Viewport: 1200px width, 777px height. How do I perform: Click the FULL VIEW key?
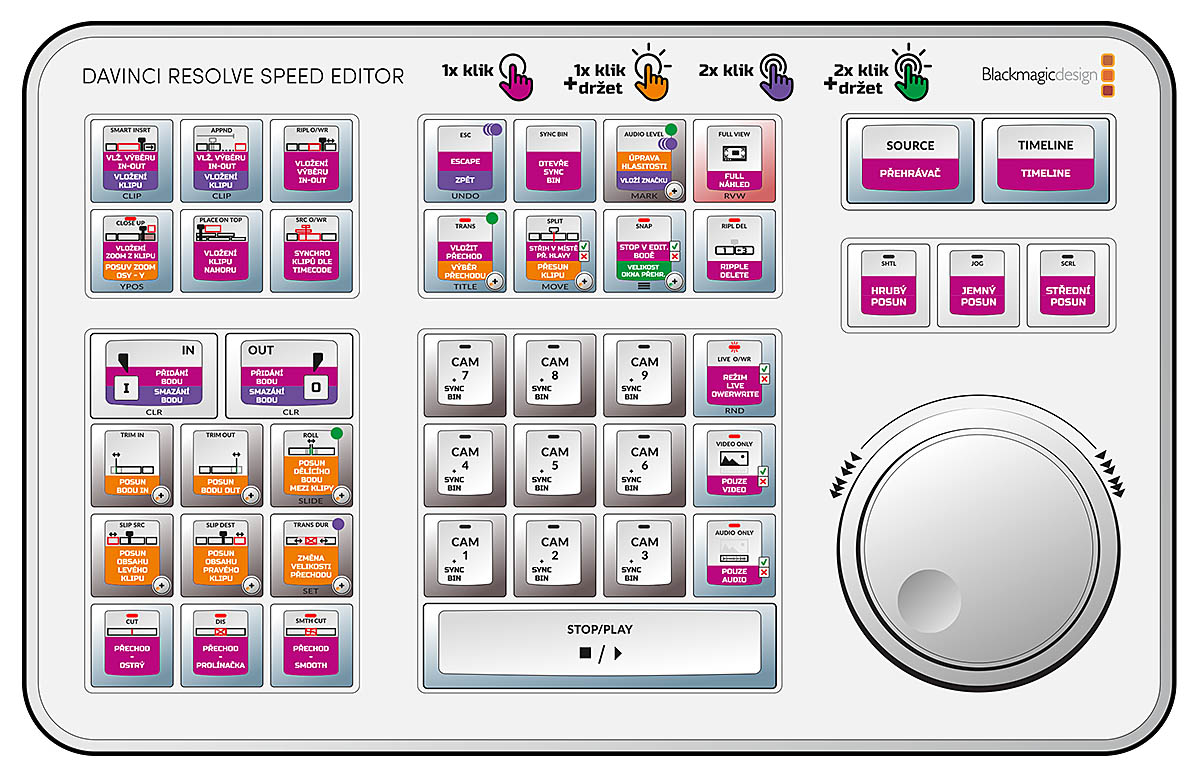pos(735,162)
